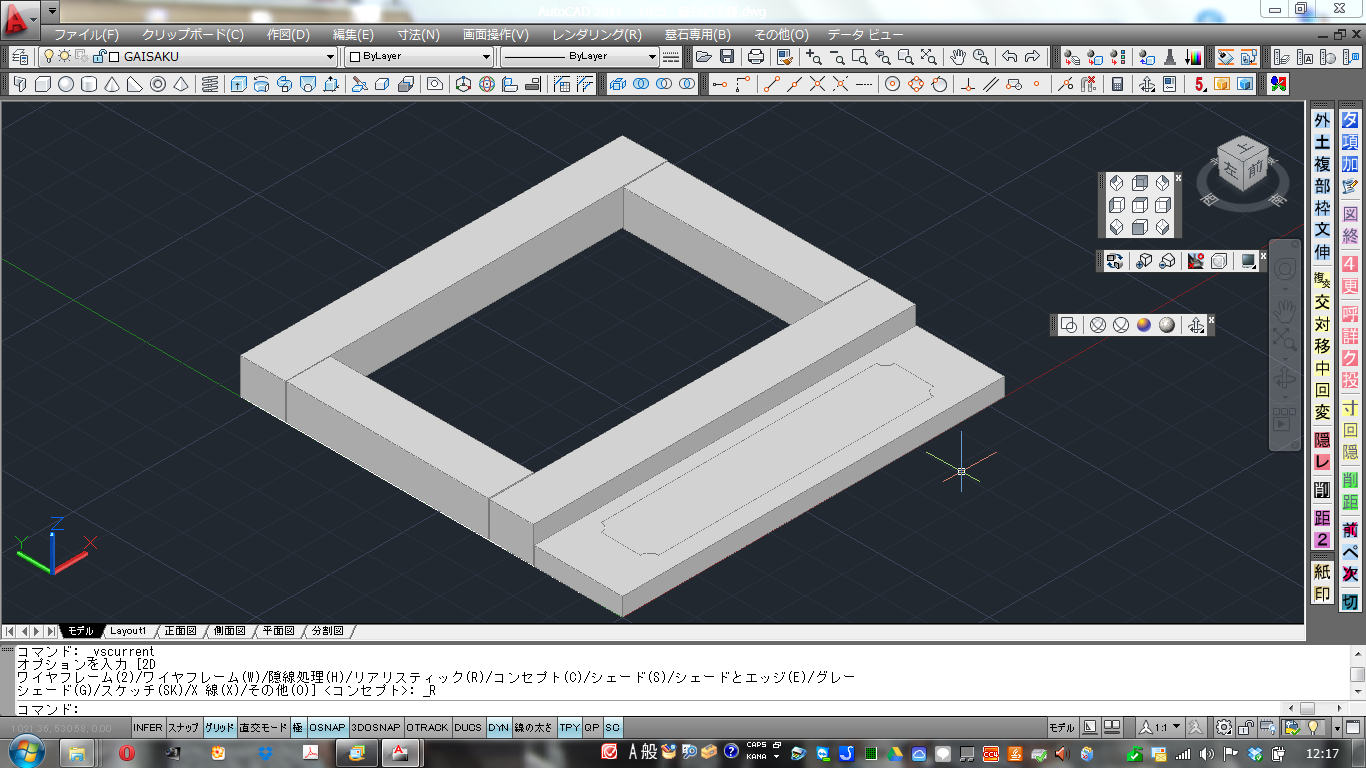Viewport: 1366px width, 768px height.
Task: Toggle DYN dynamic input
Action: pyautogui.click(x=499, y=728)
